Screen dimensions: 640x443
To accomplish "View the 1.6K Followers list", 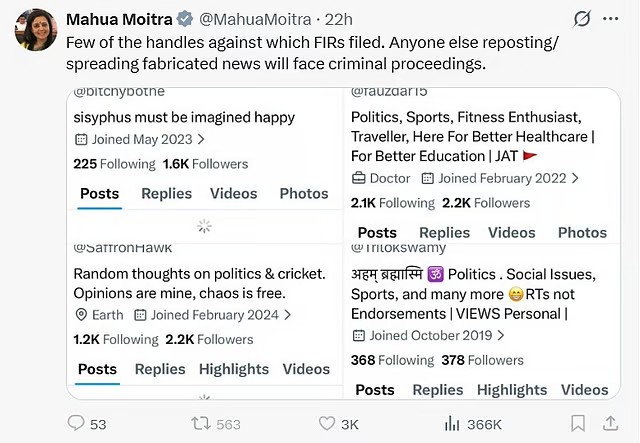I will [x=190, y=164].
